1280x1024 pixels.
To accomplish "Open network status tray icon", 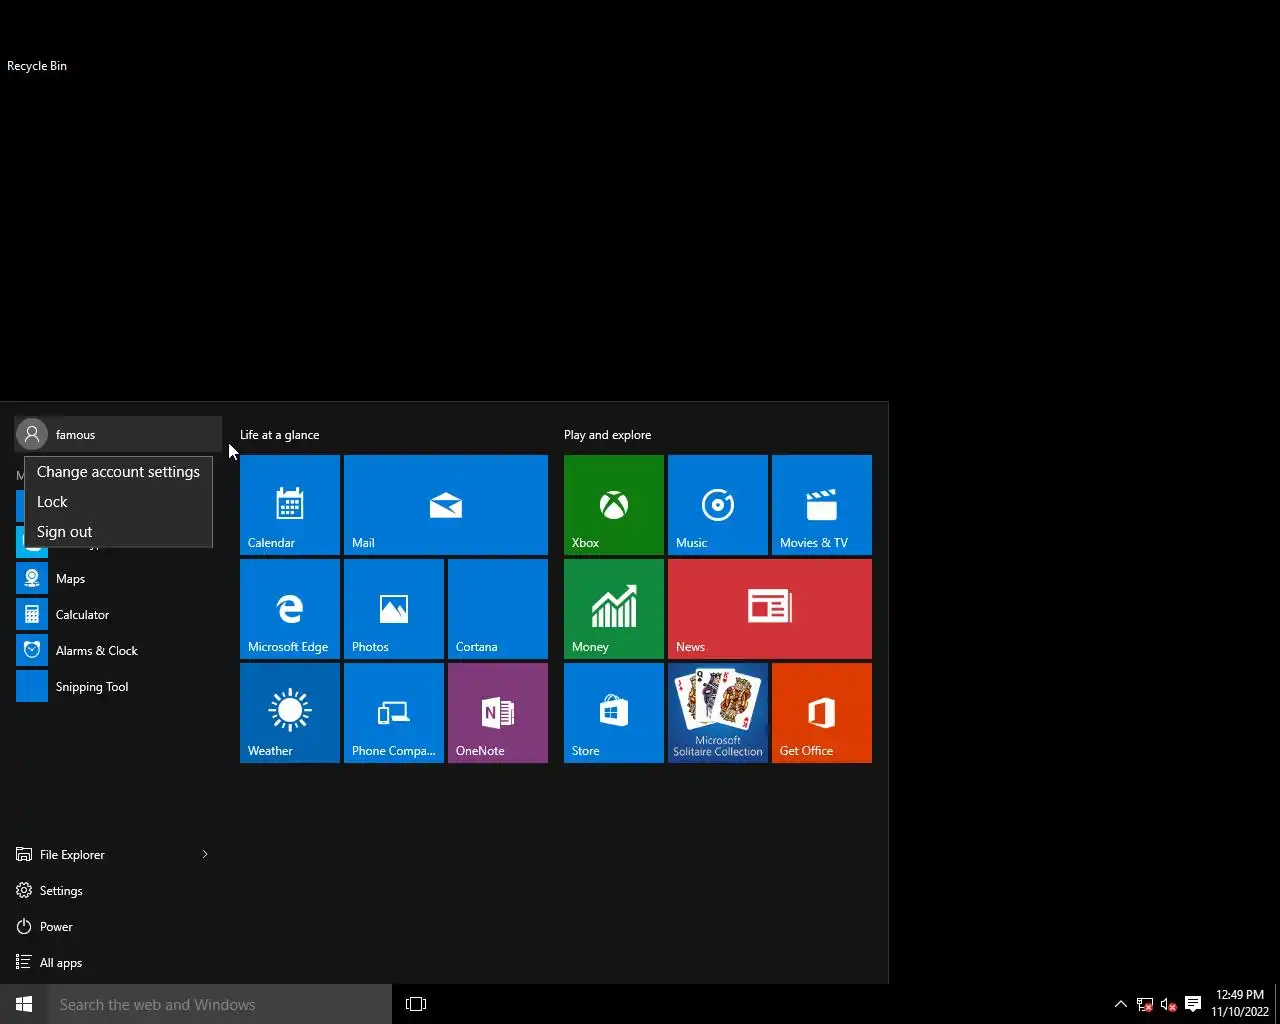I will coord(1145,1004).
